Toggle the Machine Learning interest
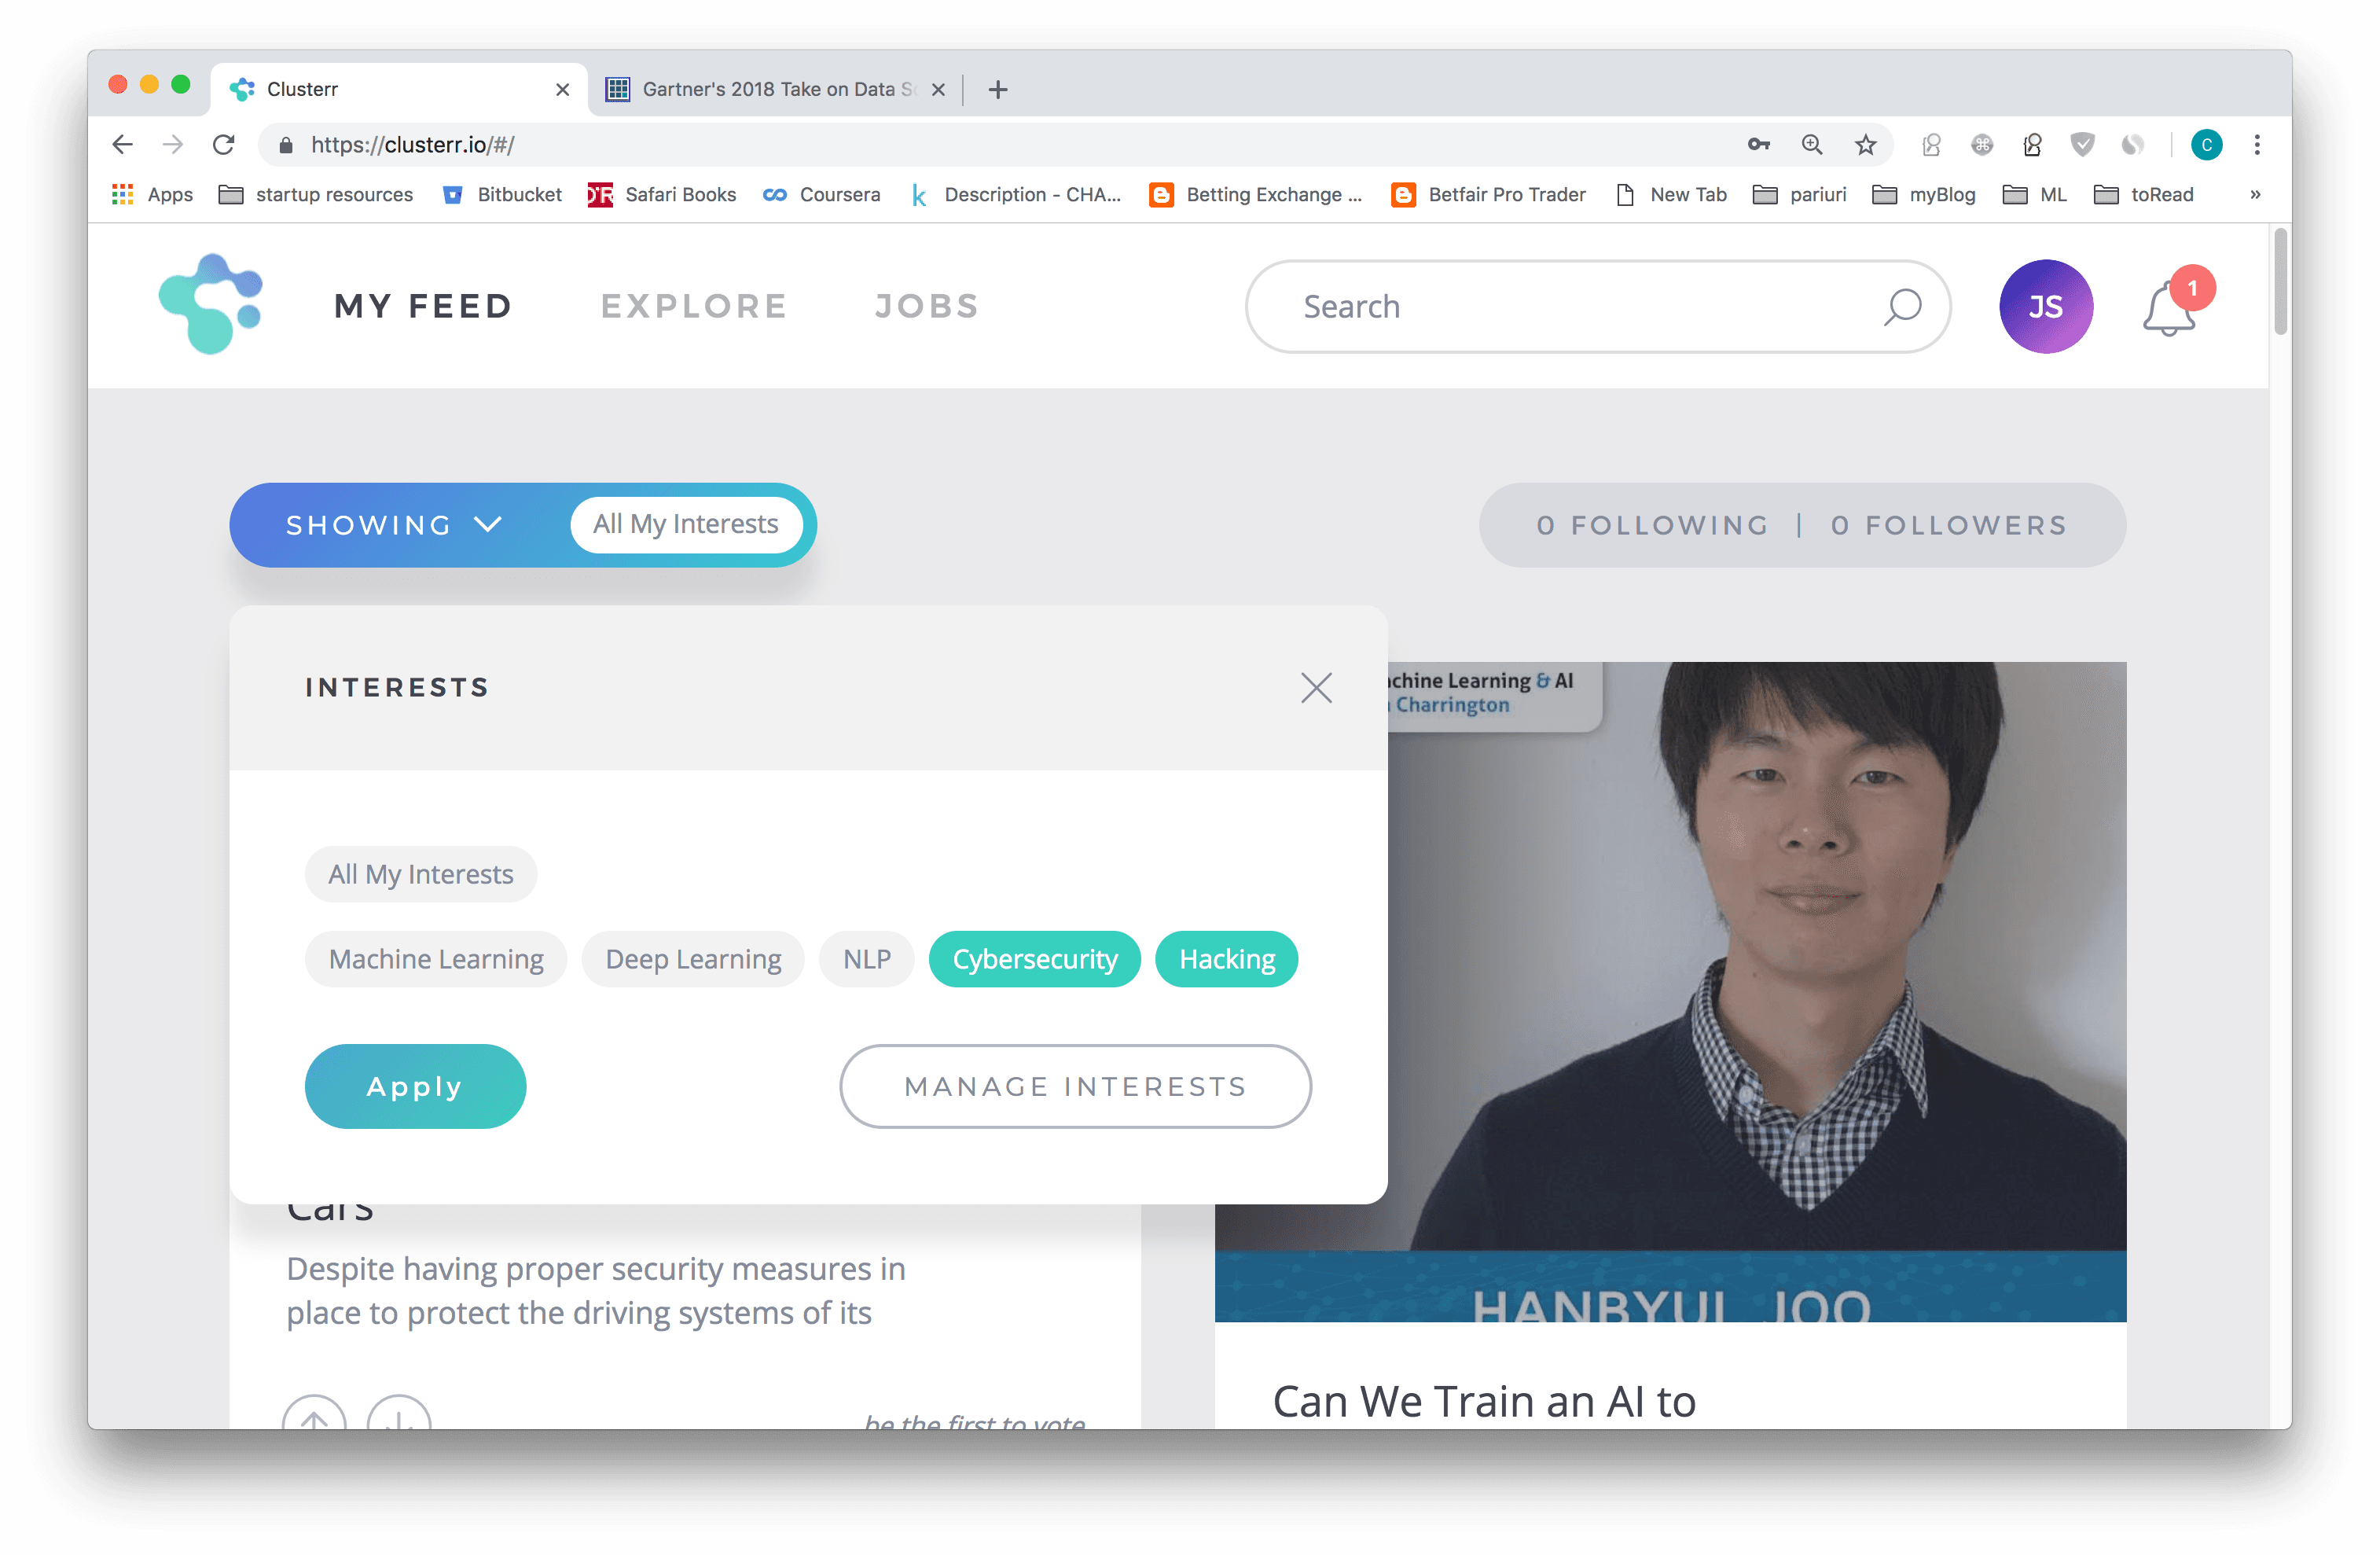Image resolution: width=2380 pixels, height=1555 pixels. pos(436,959)
